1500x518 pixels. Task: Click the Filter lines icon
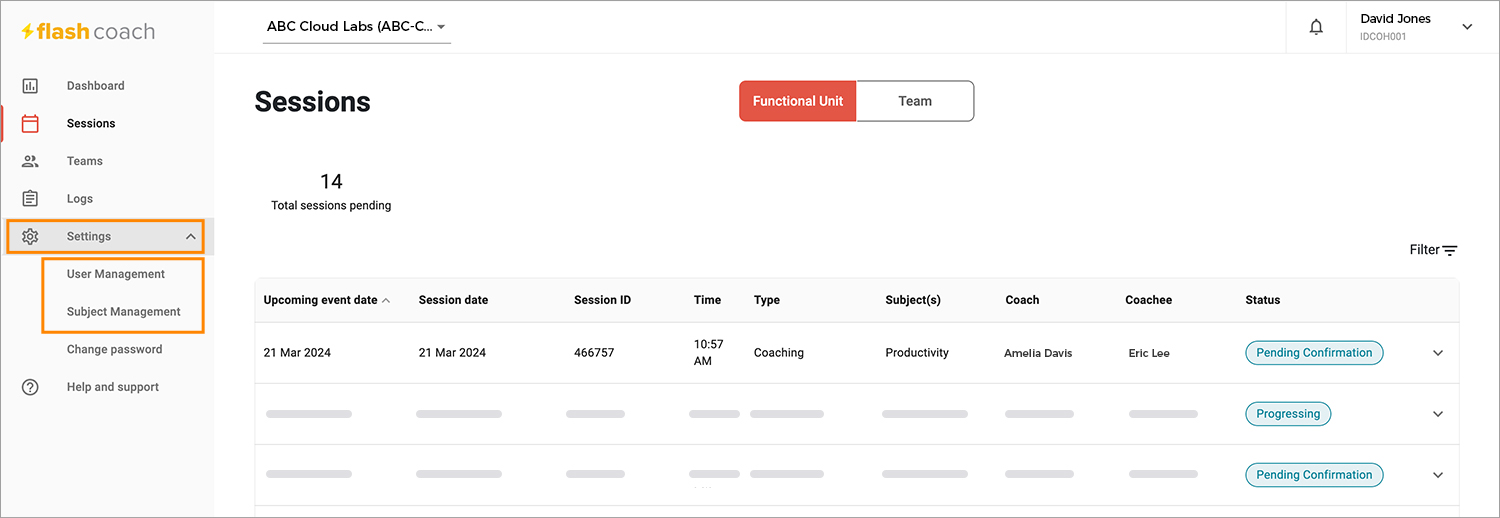point(1450,251)
